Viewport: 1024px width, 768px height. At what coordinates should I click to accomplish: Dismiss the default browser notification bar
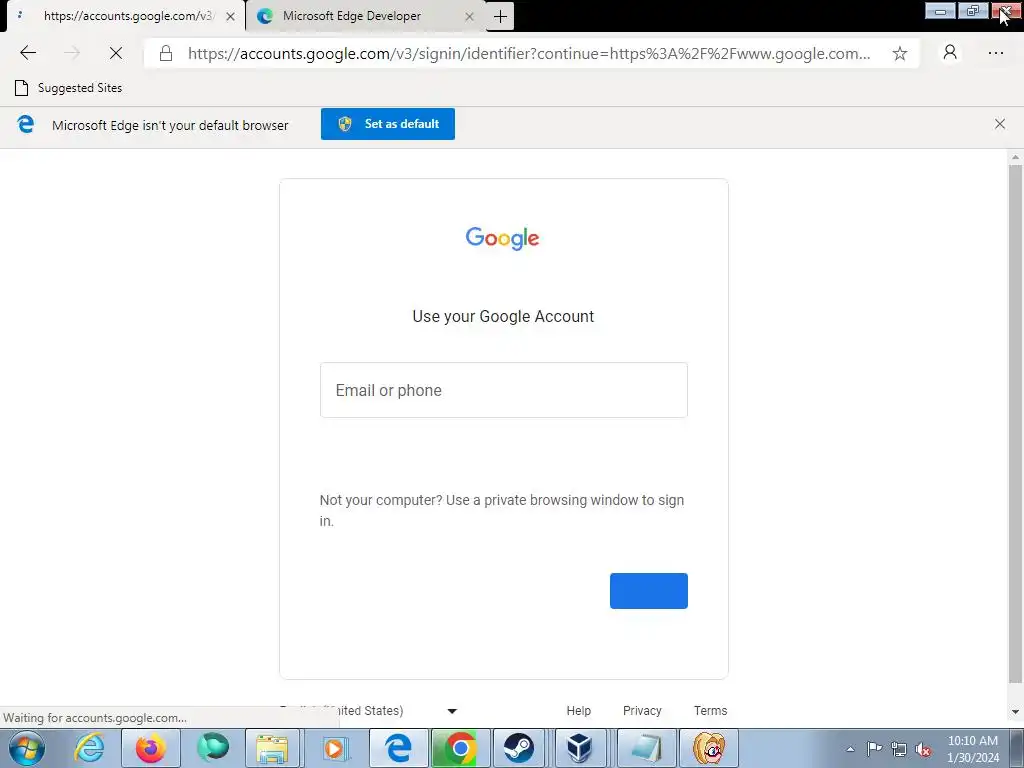pos(999,124)
